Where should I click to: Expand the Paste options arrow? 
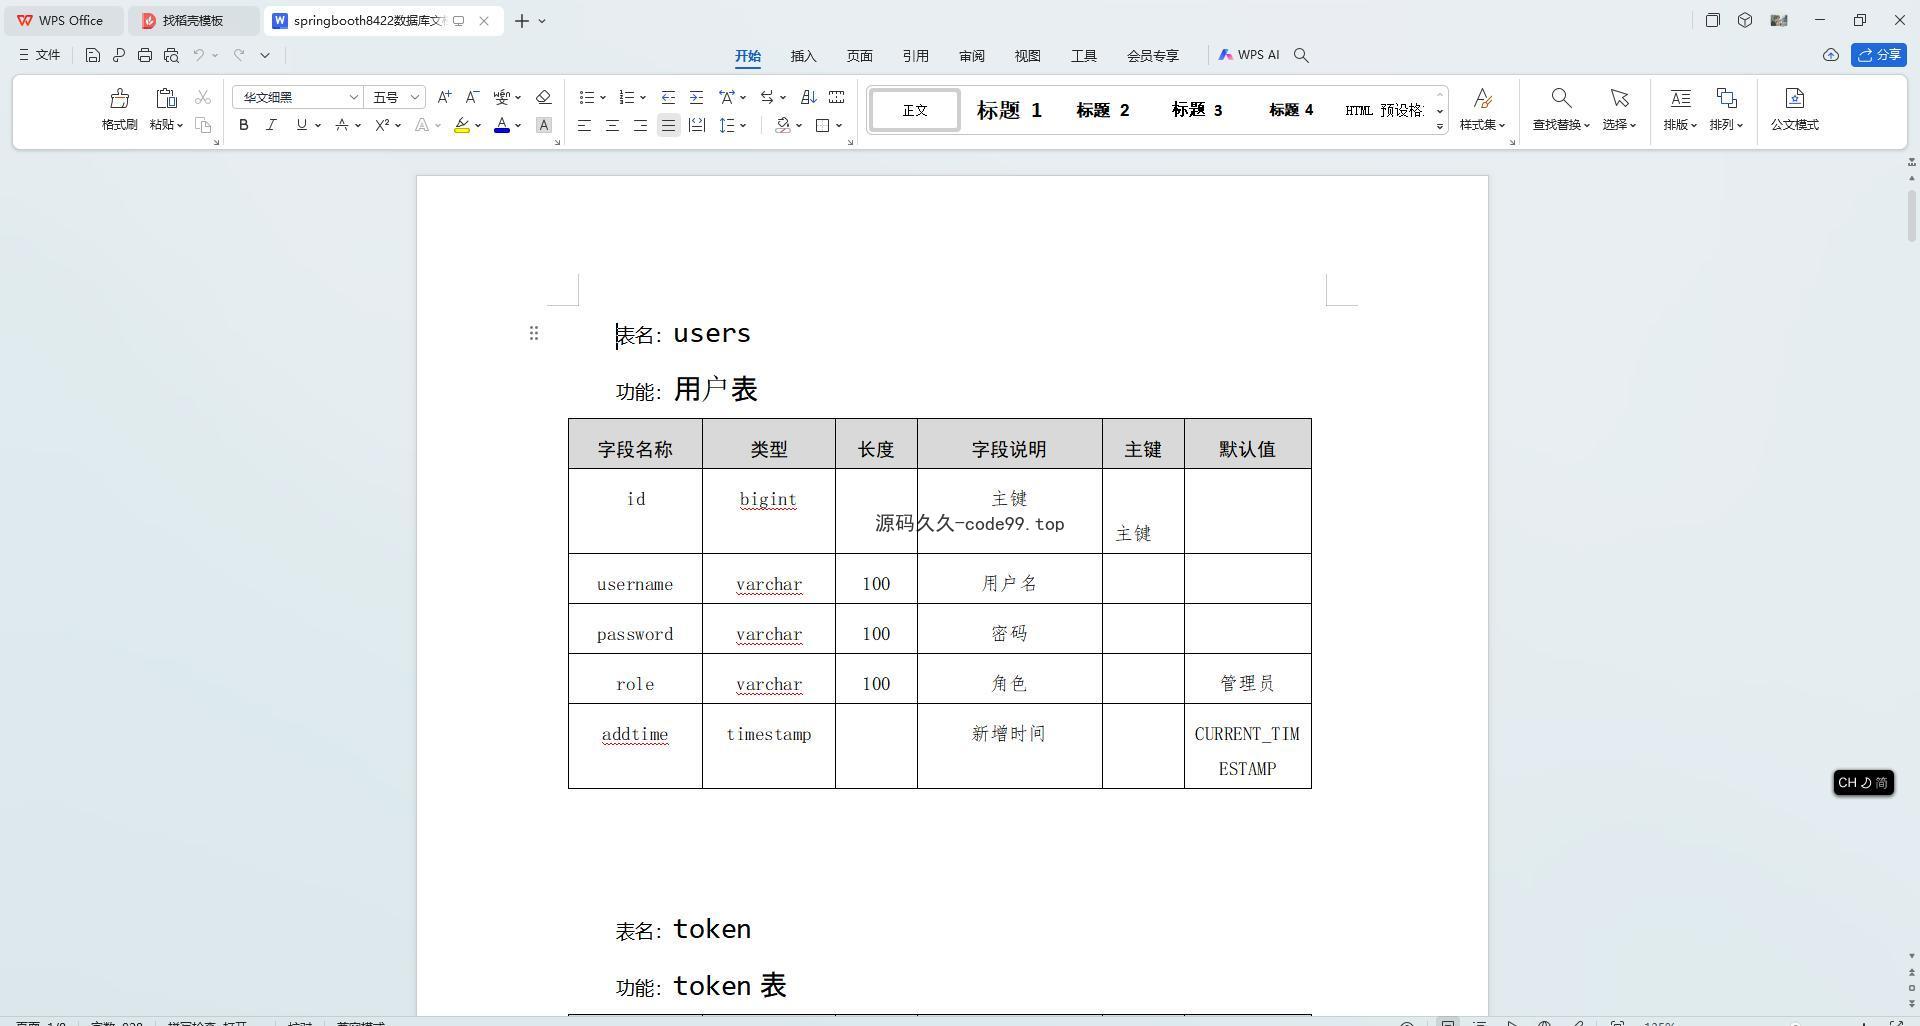(x=179, y=125)
